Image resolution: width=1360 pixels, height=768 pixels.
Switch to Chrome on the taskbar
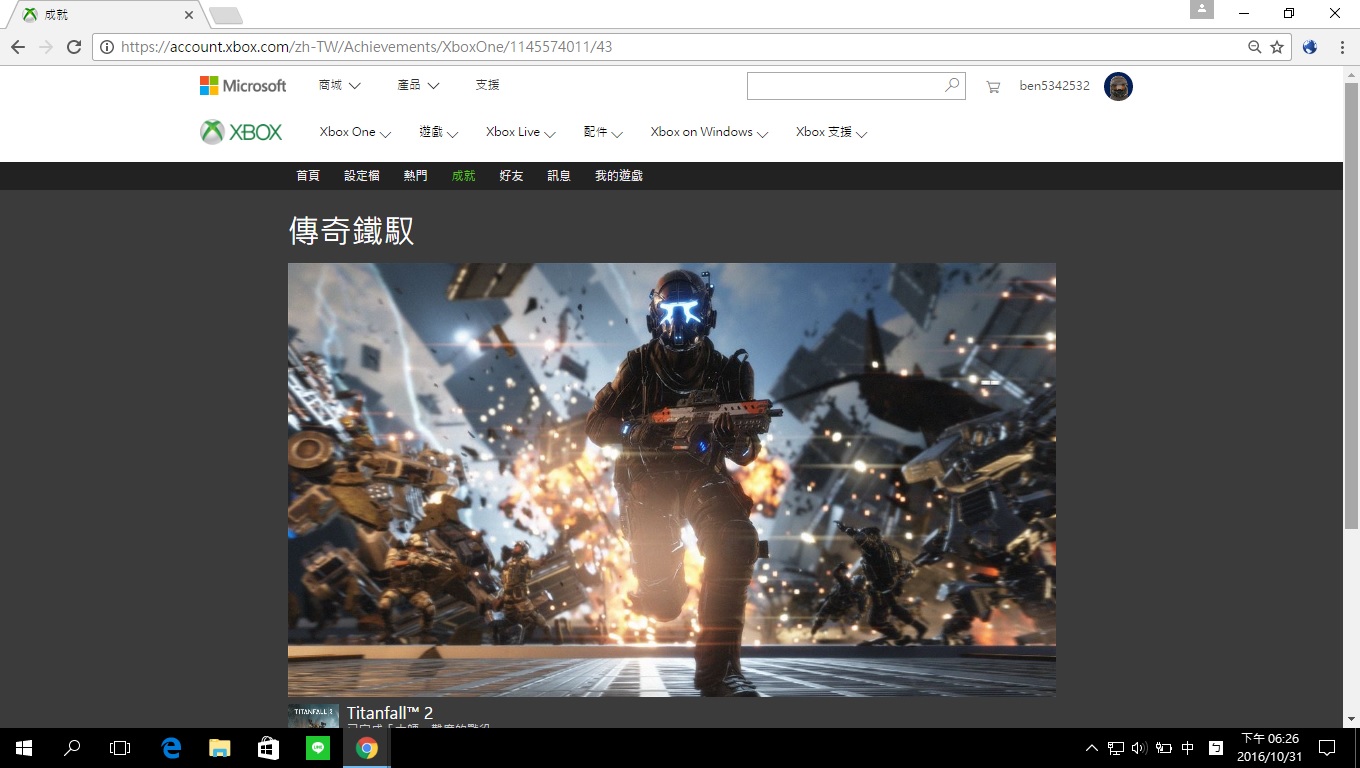coord(366,748)
